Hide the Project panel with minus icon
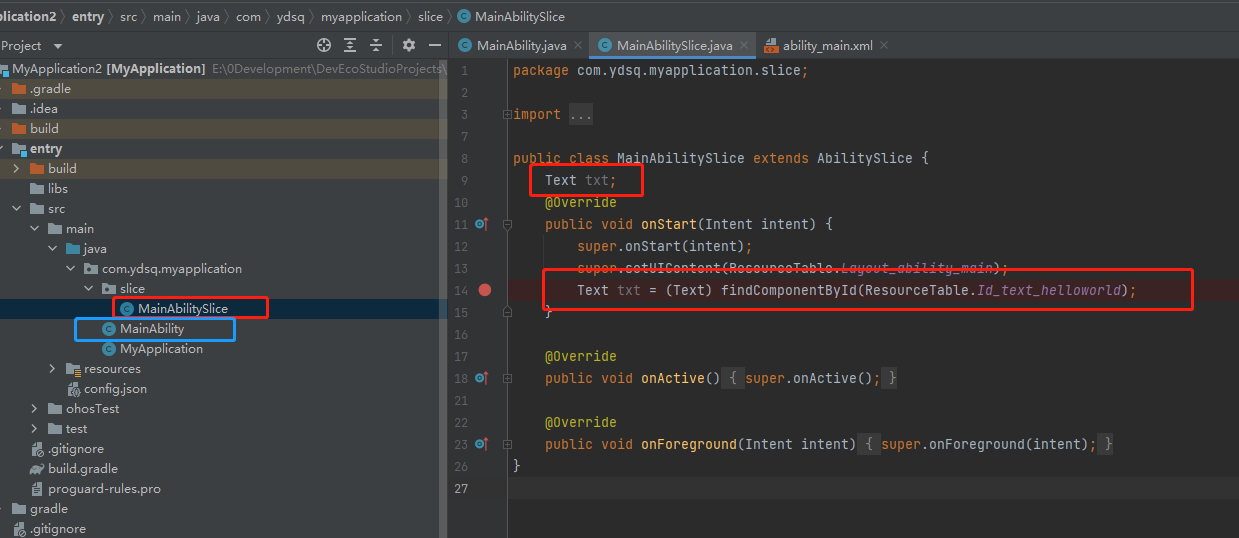Viewport: 1239px width, 538px height. [434, 45]
